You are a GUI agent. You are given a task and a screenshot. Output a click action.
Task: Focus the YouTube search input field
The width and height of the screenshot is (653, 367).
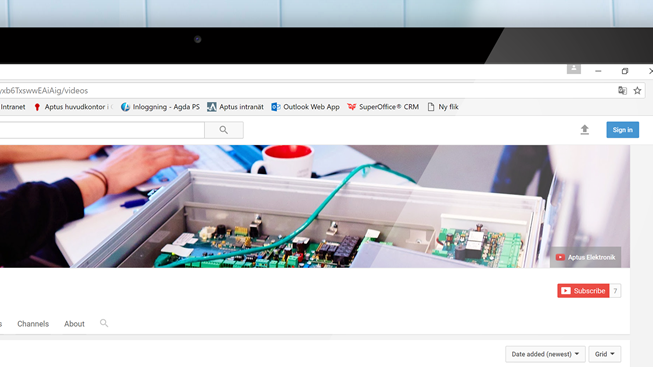(102, 130)
